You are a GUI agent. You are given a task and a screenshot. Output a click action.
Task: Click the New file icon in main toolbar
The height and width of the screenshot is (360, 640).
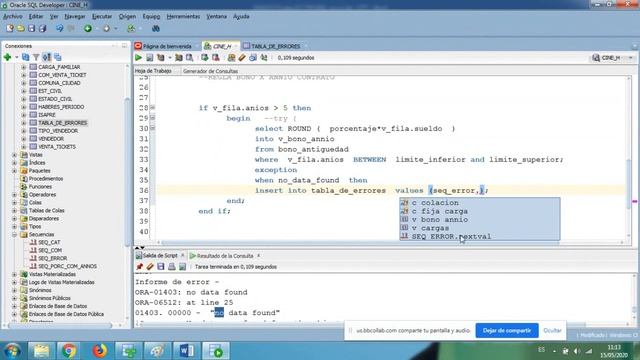coord(10,29)
